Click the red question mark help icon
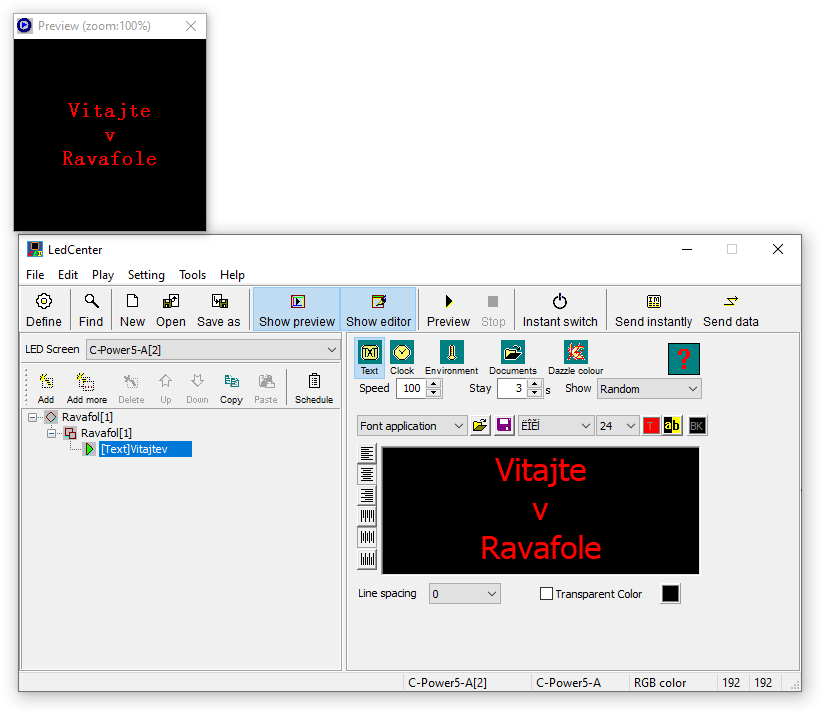The image size is (823, 714). point(683,359)
